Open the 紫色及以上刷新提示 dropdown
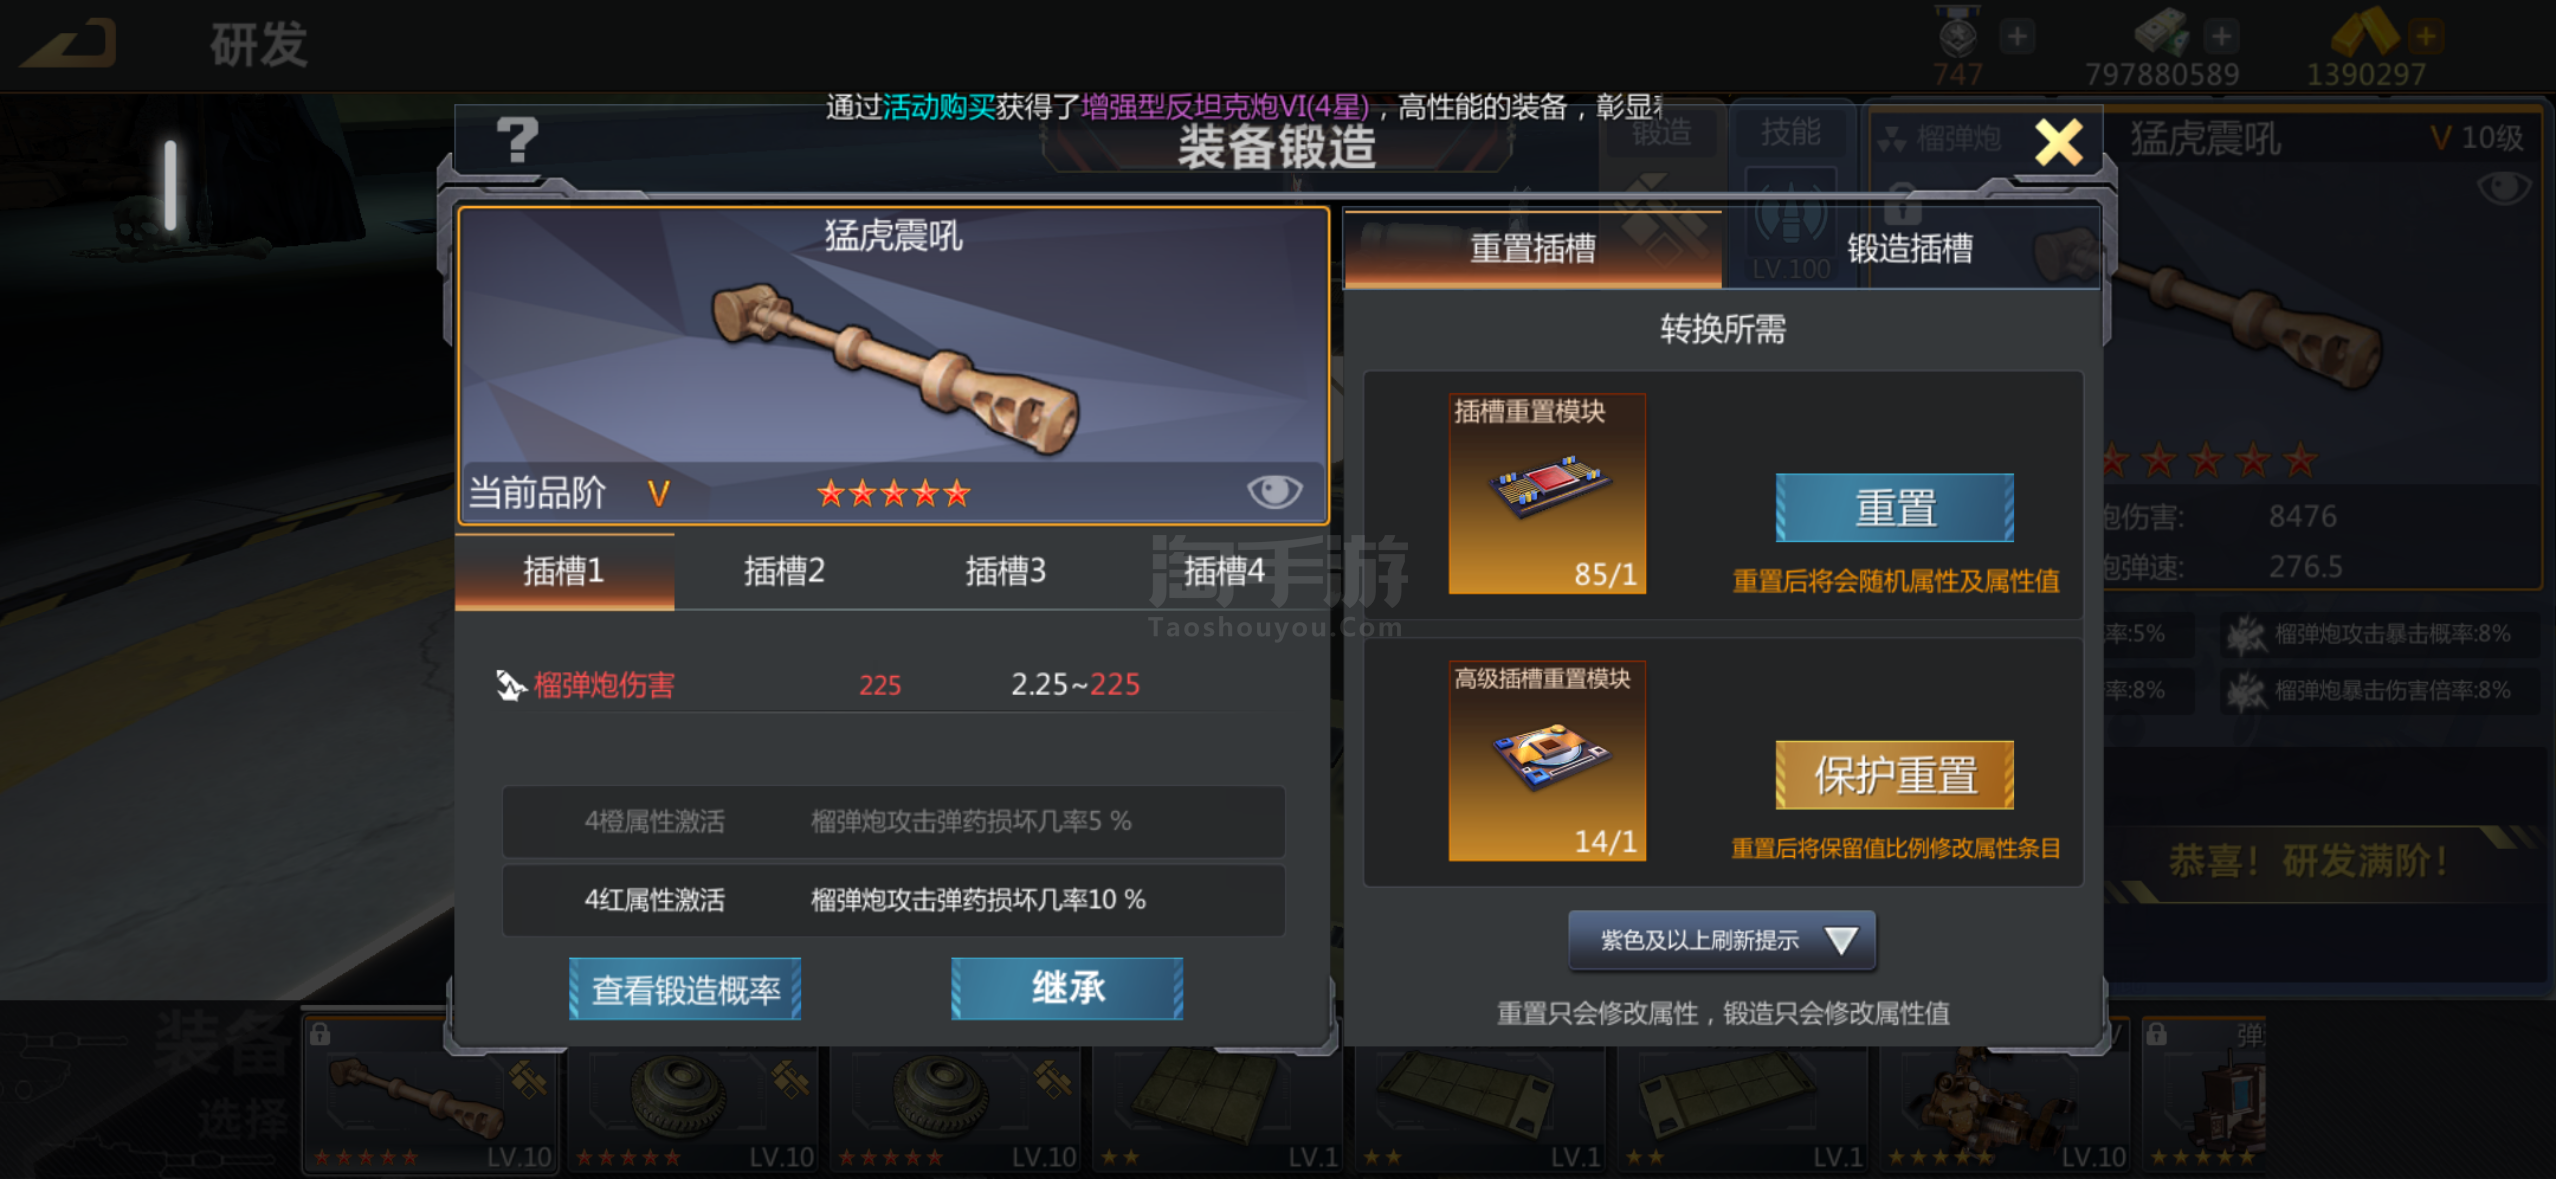Viewport: 2556px width, 1179px height. [x=1721, y=940]
